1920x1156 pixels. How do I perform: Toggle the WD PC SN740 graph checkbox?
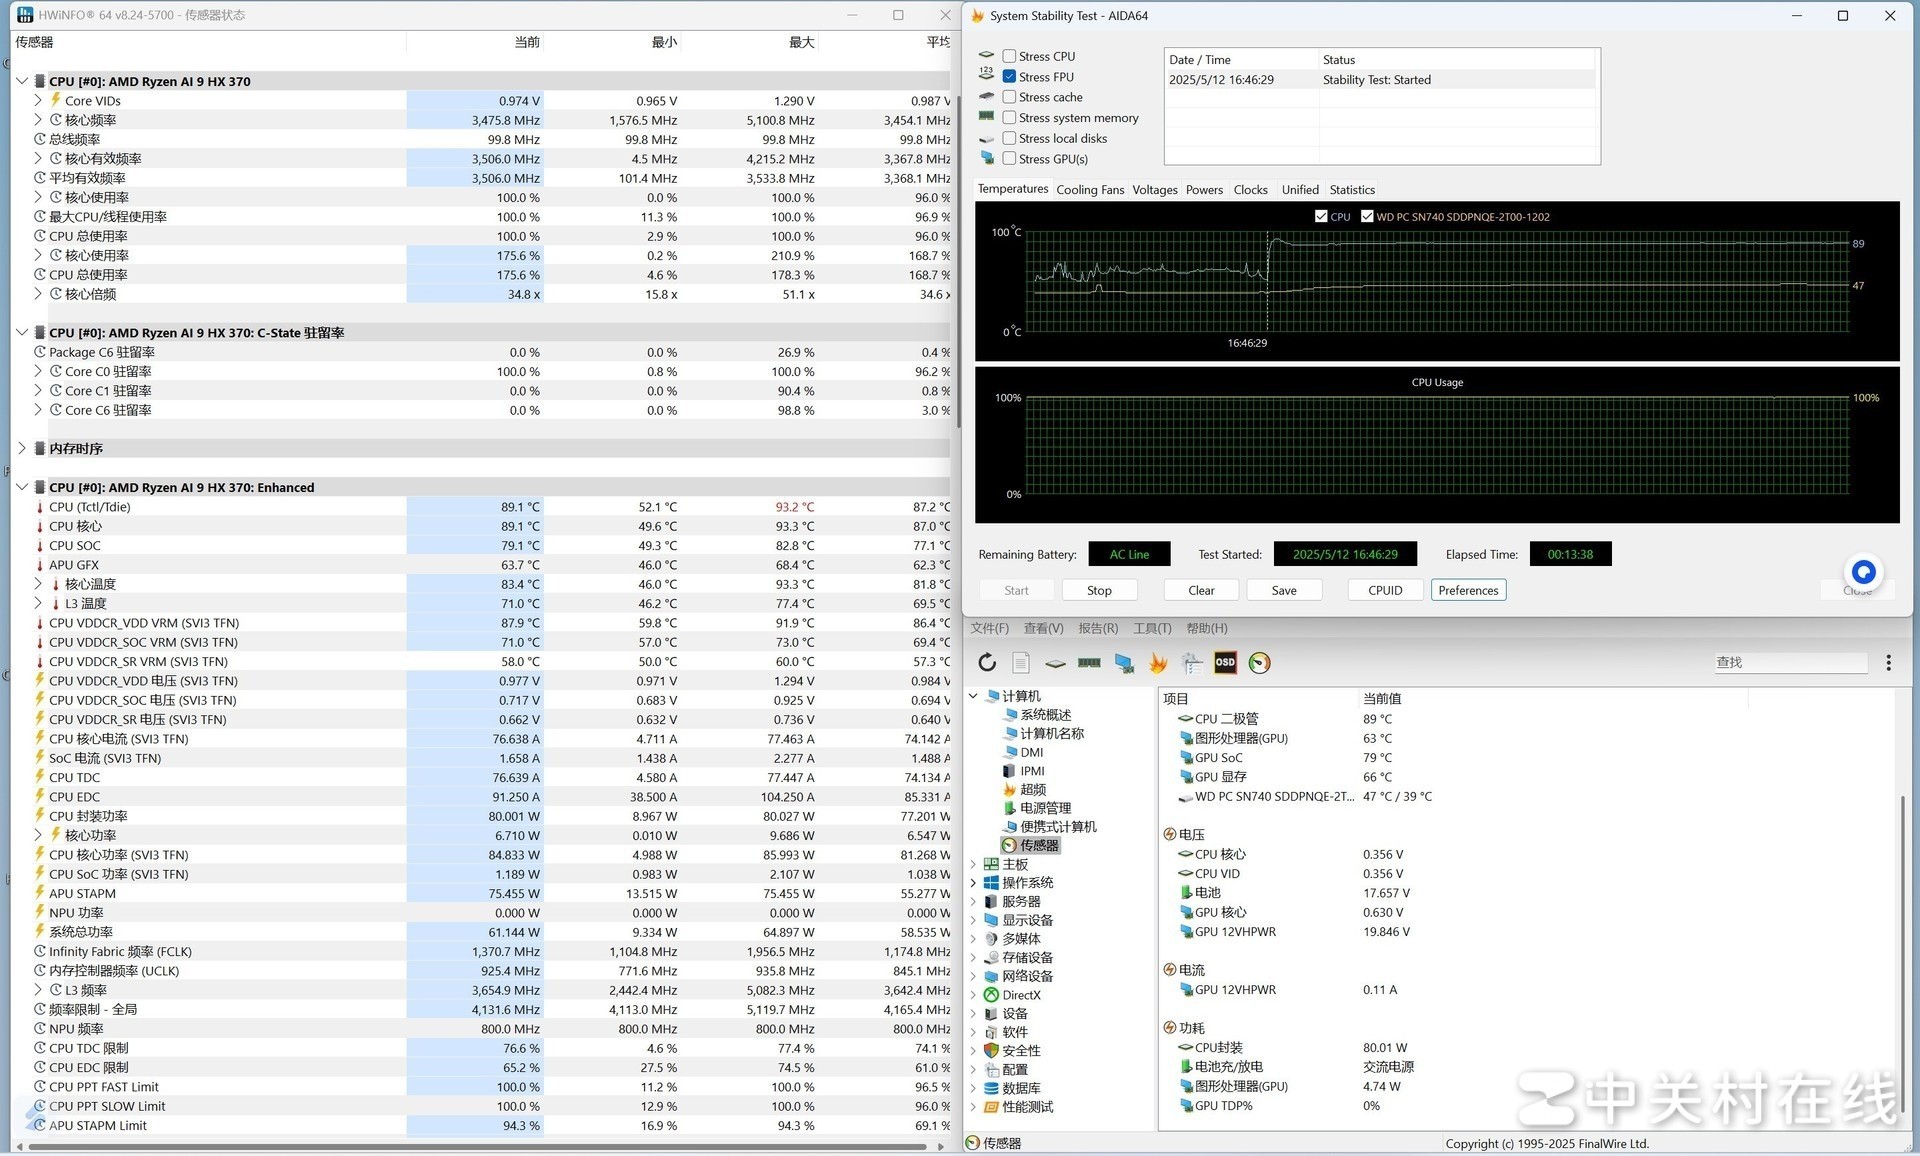coord(1366,216)
